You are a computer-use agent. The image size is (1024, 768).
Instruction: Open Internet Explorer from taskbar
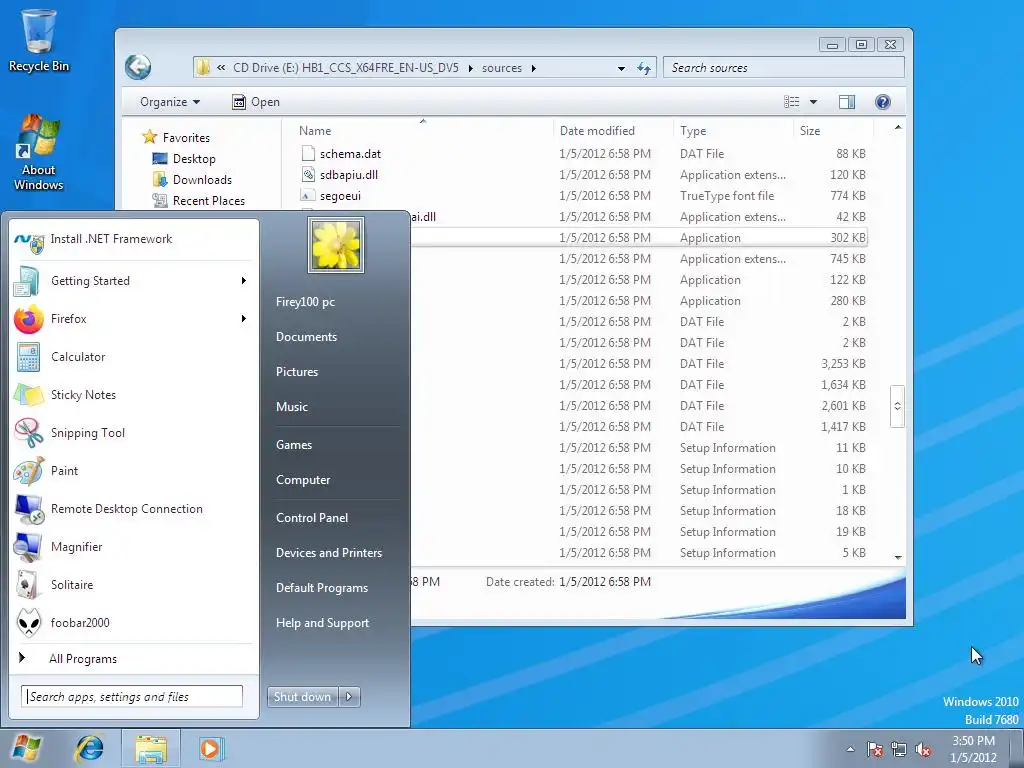click(89, 748)
